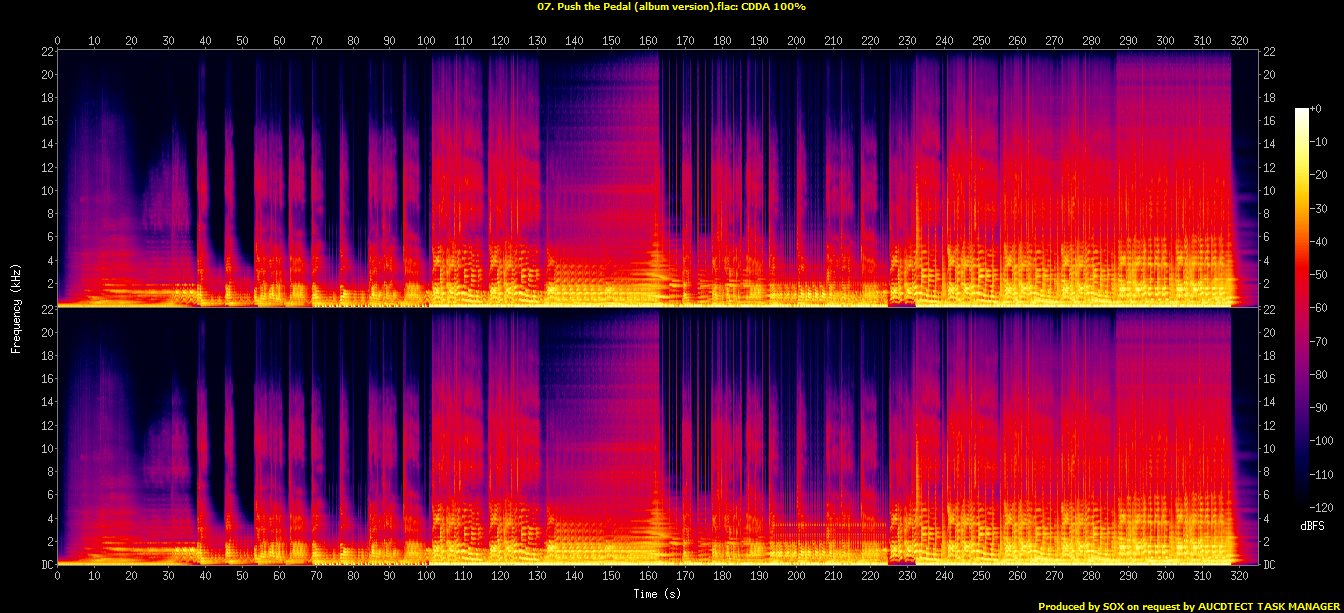Click '290' on the top time axis
Screen dimensions: 1344x613
coord(1128,41)
